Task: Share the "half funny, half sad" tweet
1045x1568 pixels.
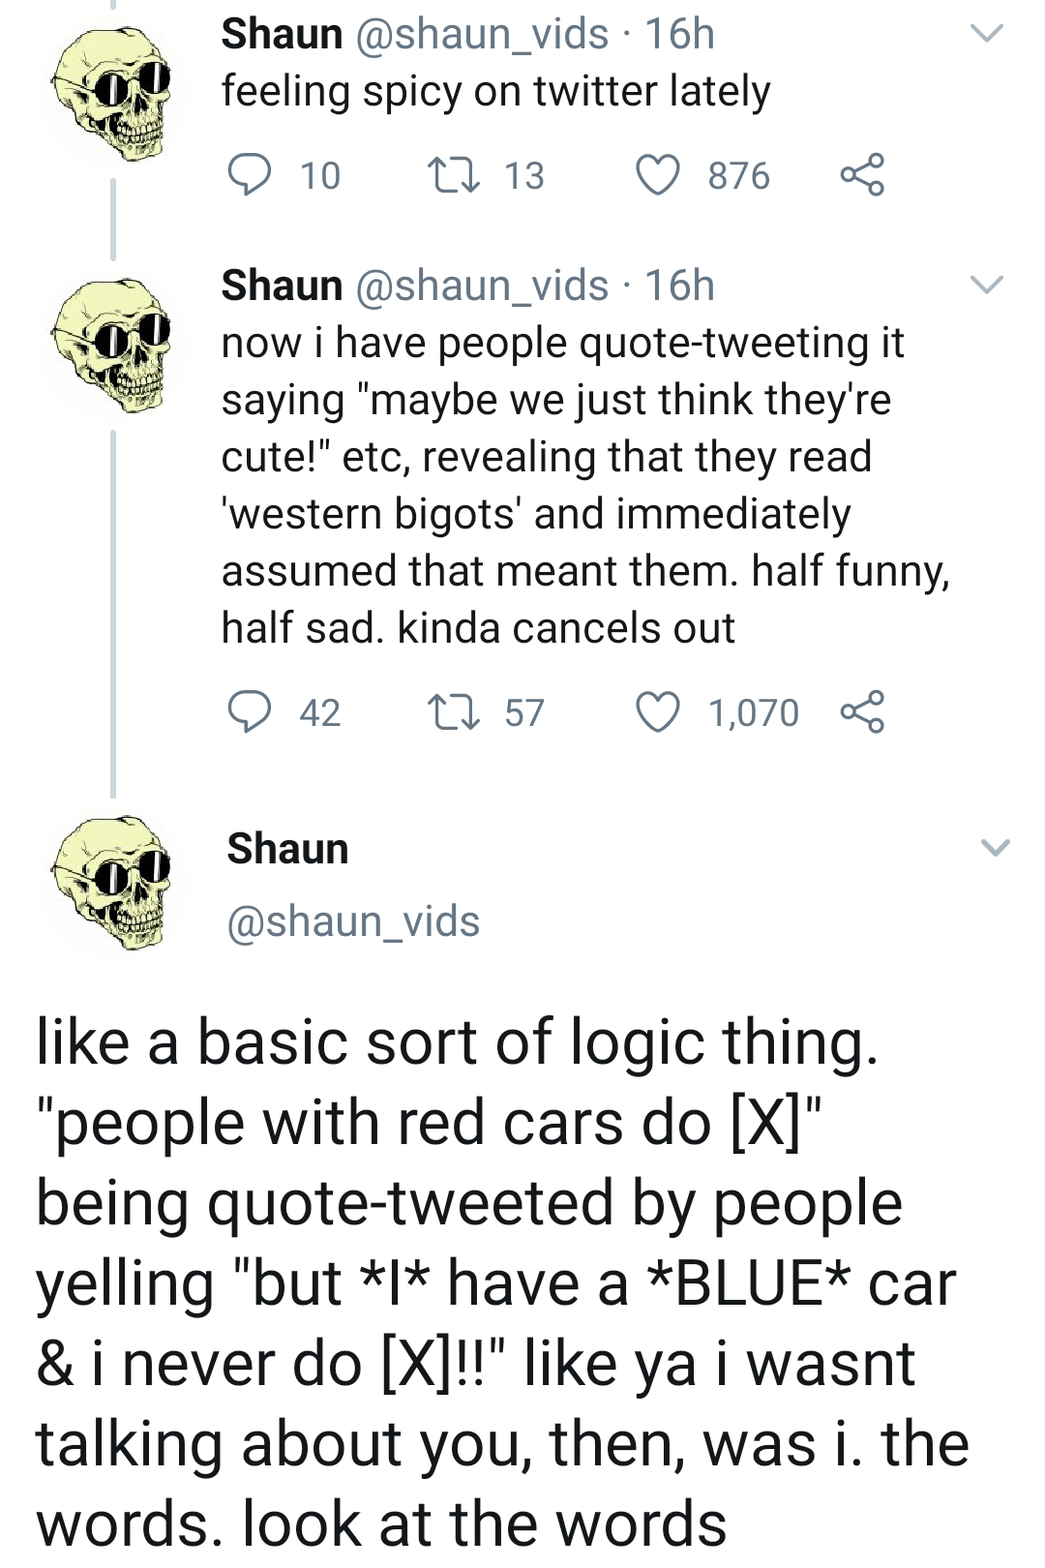Action: click(x=862, y=712)
